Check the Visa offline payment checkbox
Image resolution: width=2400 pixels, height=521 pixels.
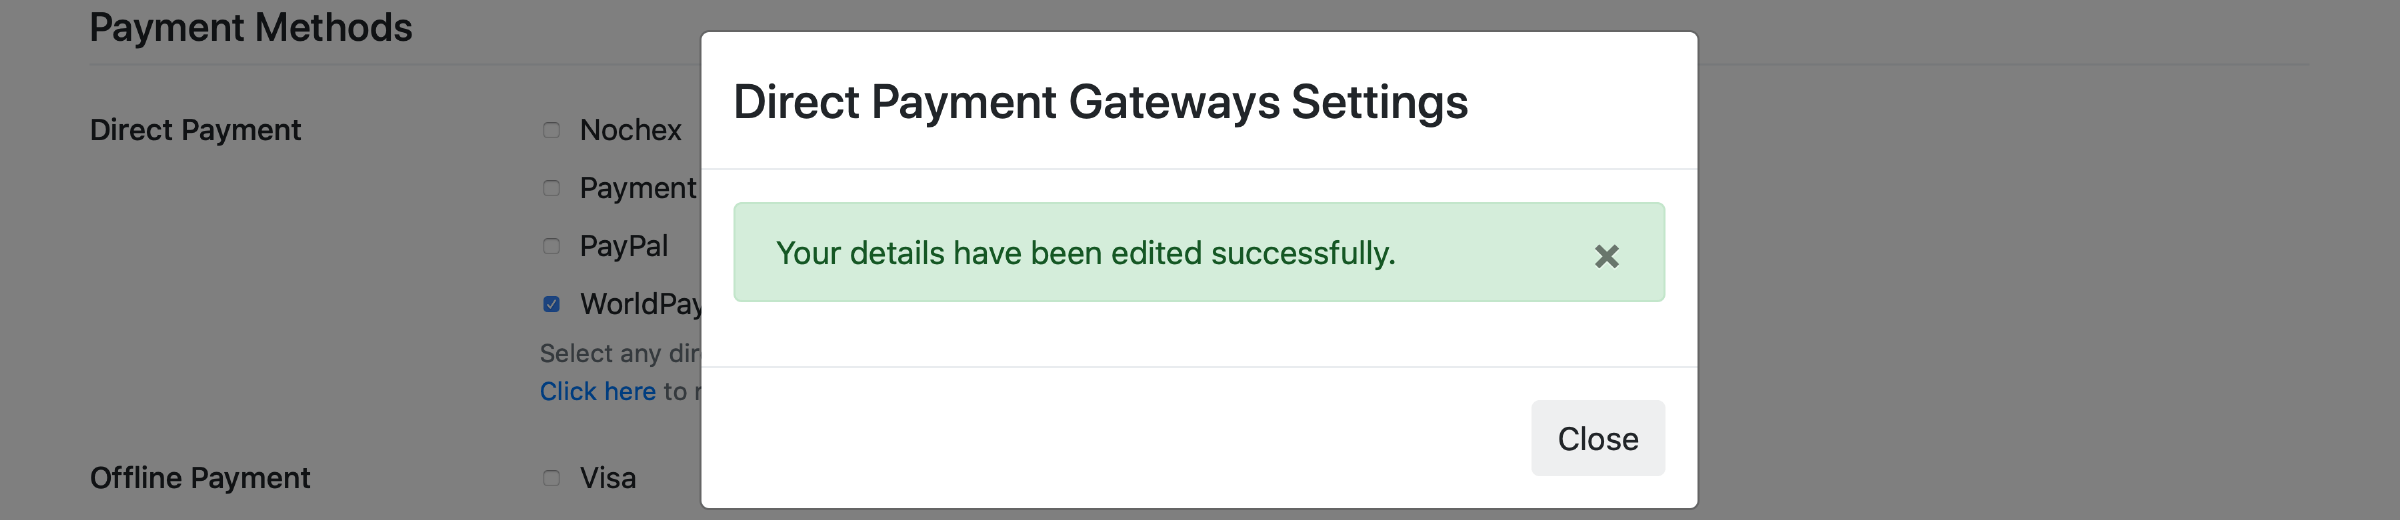551,478
